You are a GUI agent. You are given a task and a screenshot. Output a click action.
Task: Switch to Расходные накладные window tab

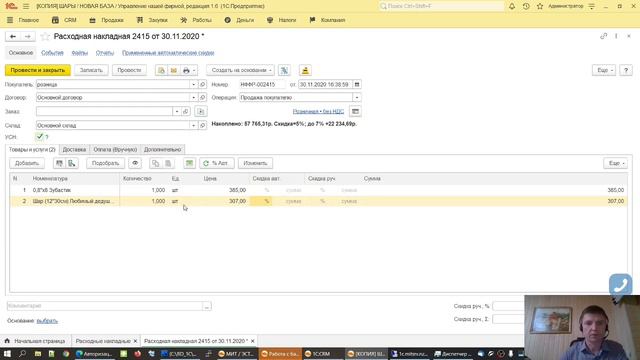coord(103,341)
